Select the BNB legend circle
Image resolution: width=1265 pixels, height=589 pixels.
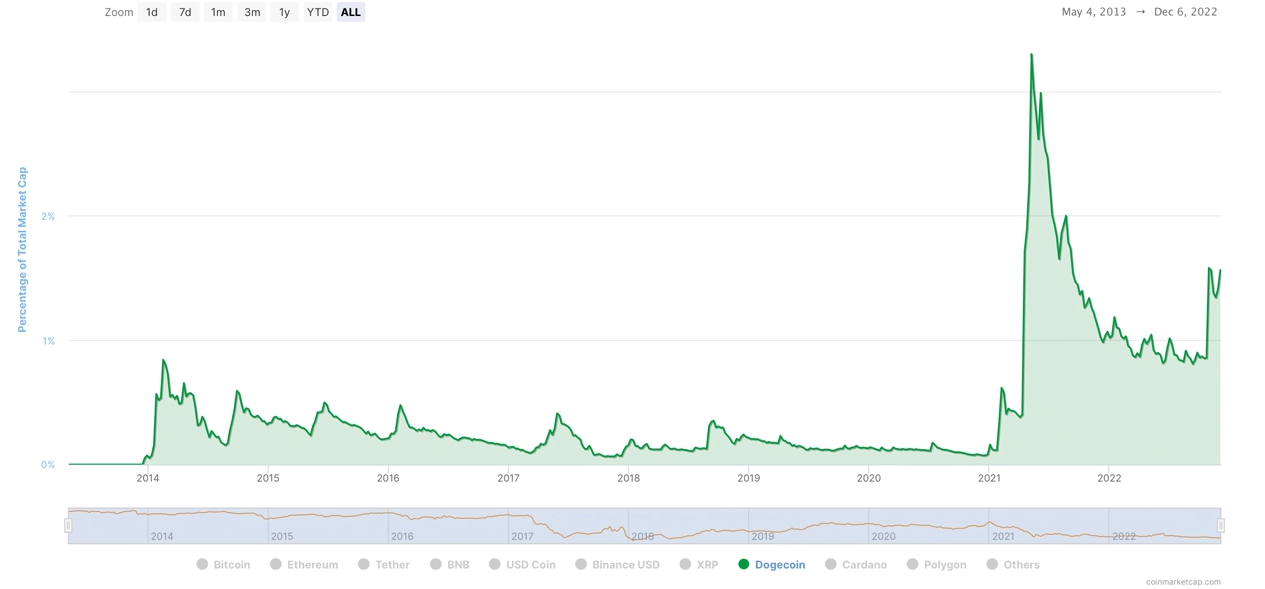click(x=434, y=564)
